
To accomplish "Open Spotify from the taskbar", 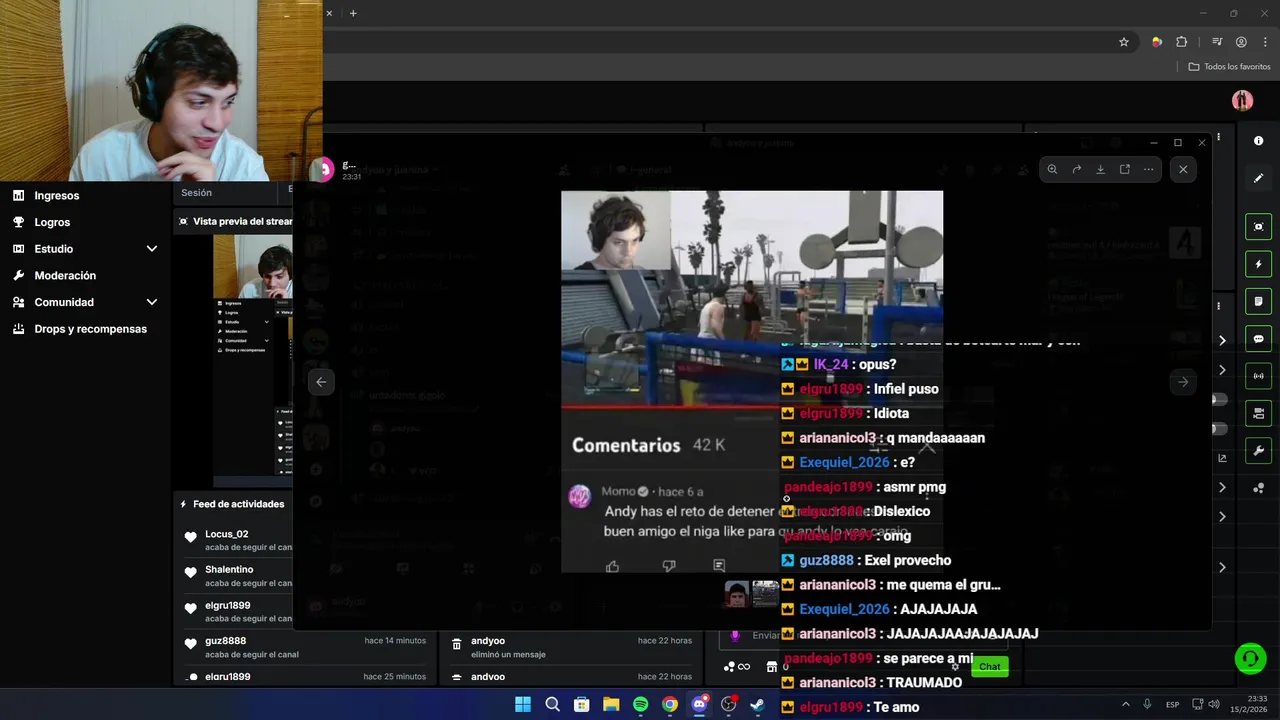I will tap(640, 704).
